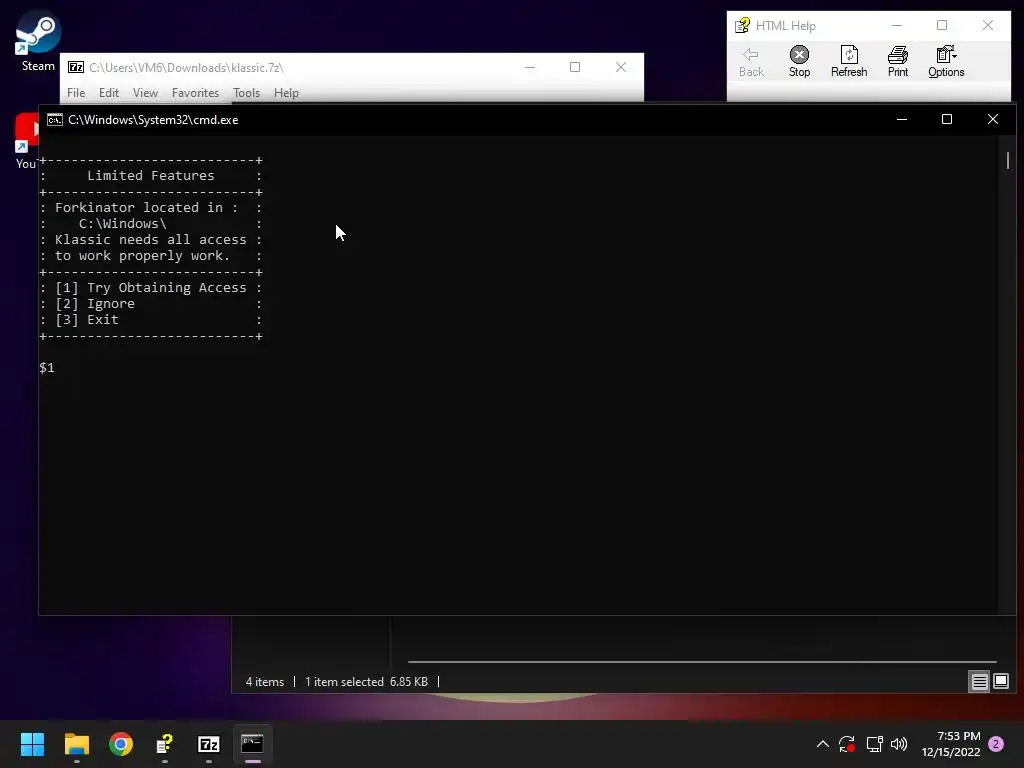Click the '[2] Ignore' line
The height and width of the screenshot is (768, 1024).
pos(95,304)
